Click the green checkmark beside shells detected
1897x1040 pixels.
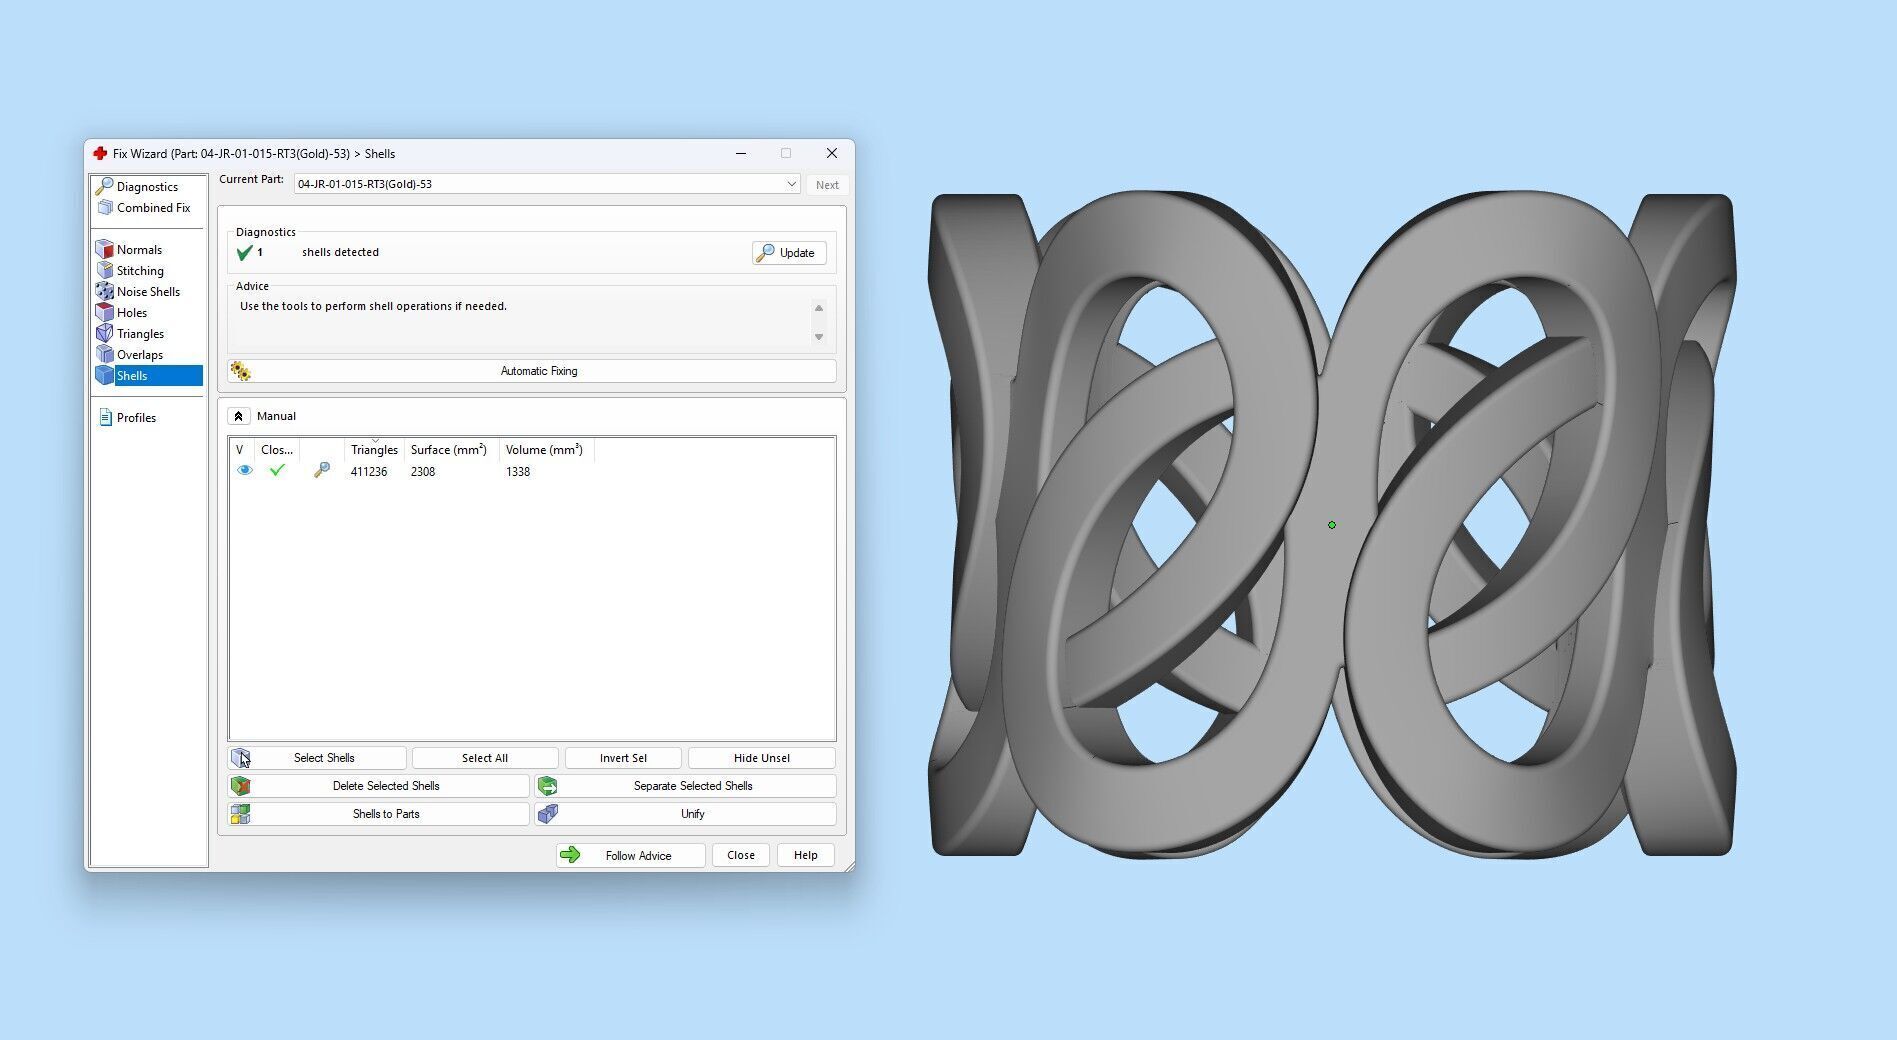tap(244, 253)
